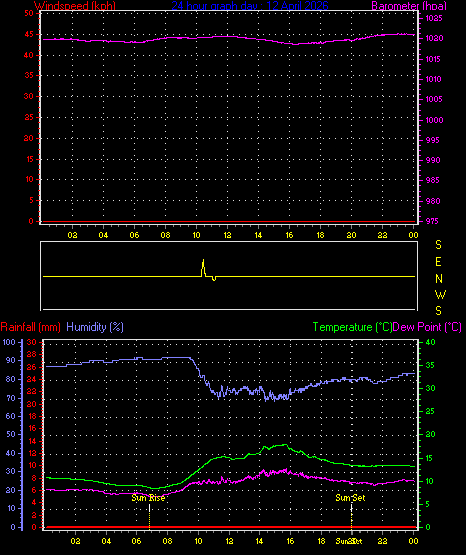Click the "Temperature (°C)" legend label
Viewport: 466px width, 555px height.
(352, 327)
